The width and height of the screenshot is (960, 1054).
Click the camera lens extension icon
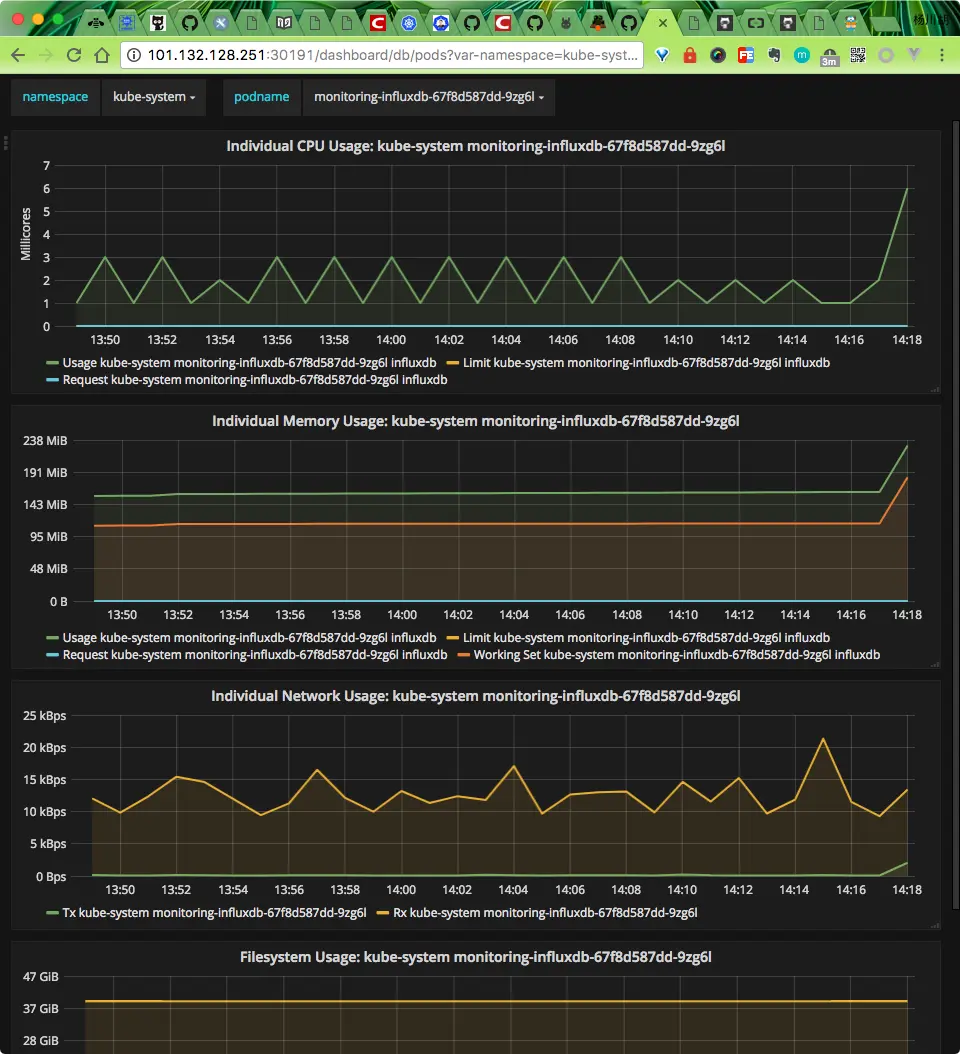(718, 56)
